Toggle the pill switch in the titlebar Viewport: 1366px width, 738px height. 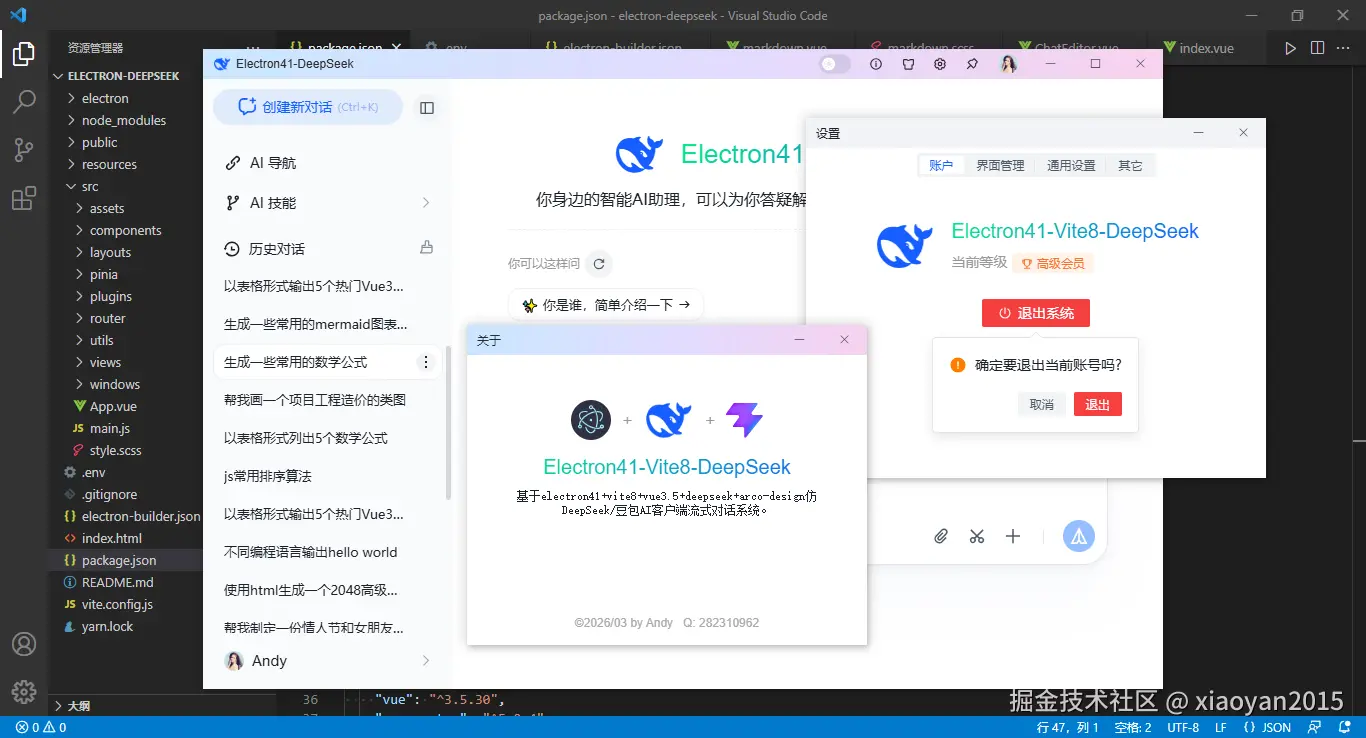point(833,63)
